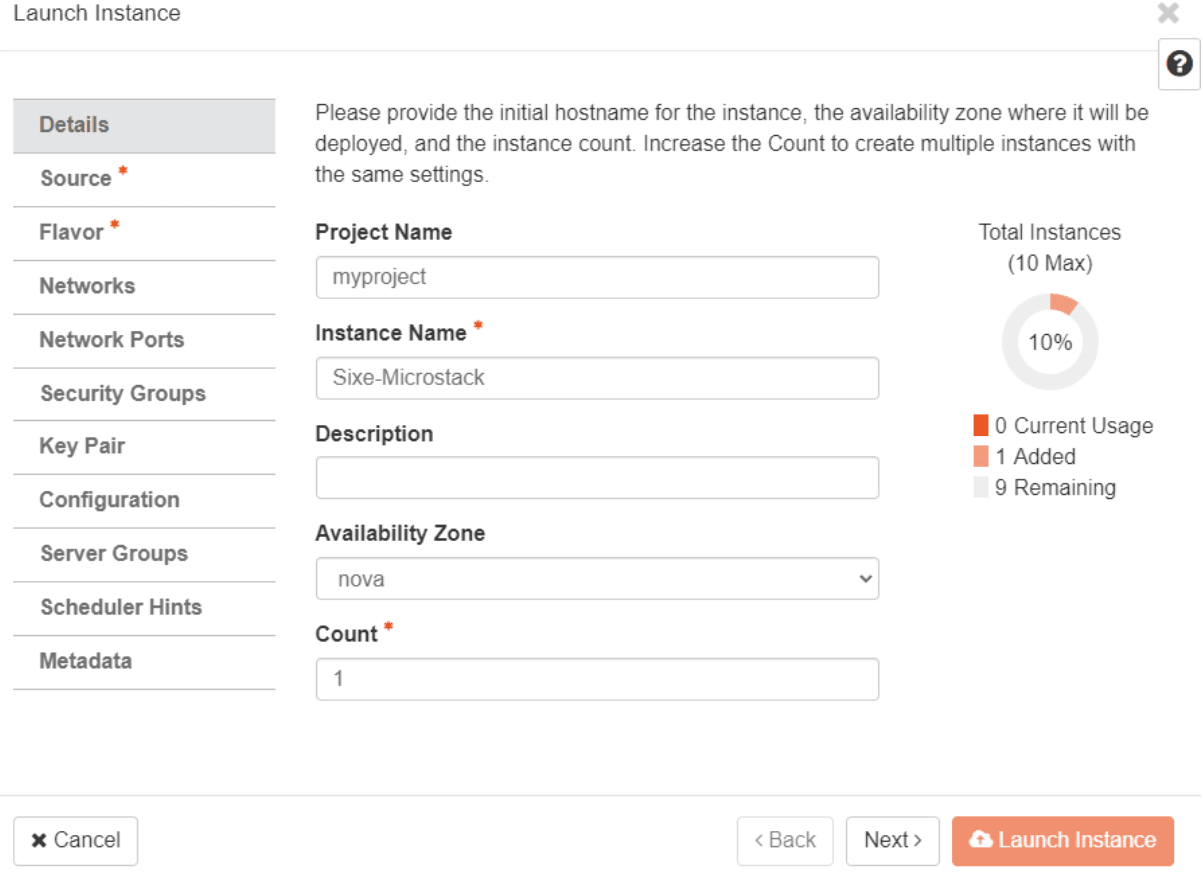The width and height of the screenshot is (1203, 874).
Task: Click the Launch Instance button
Action: (x=1062, y=841)
